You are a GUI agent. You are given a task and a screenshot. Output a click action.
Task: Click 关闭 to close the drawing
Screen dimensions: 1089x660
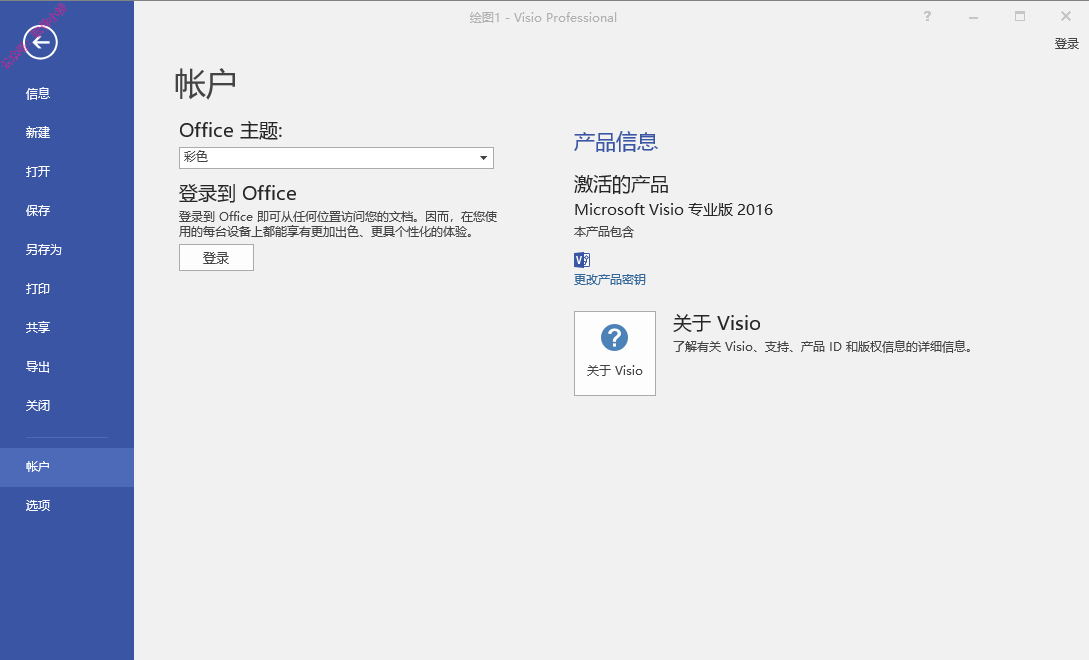38,406
